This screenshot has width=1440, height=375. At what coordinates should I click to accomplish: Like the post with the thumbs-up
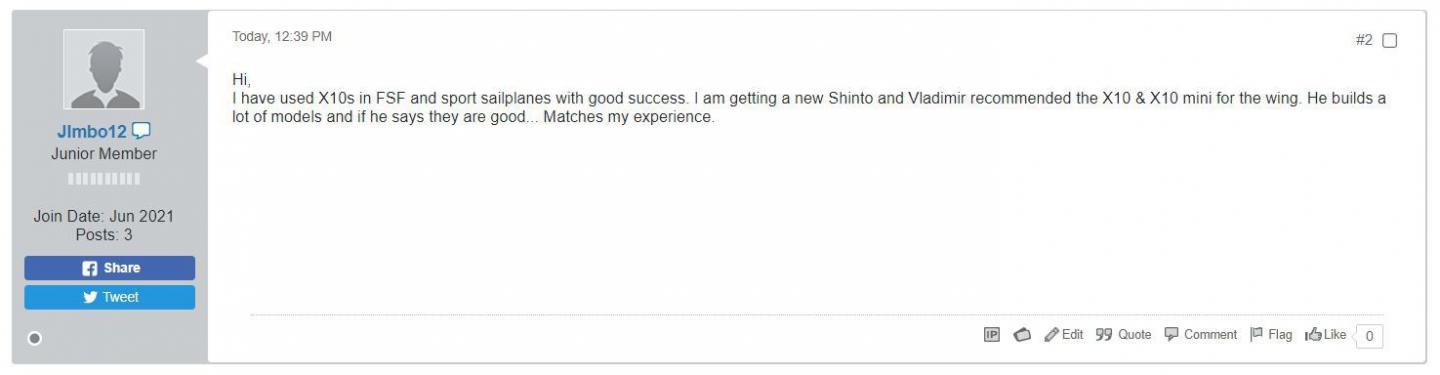(1325, 335)
